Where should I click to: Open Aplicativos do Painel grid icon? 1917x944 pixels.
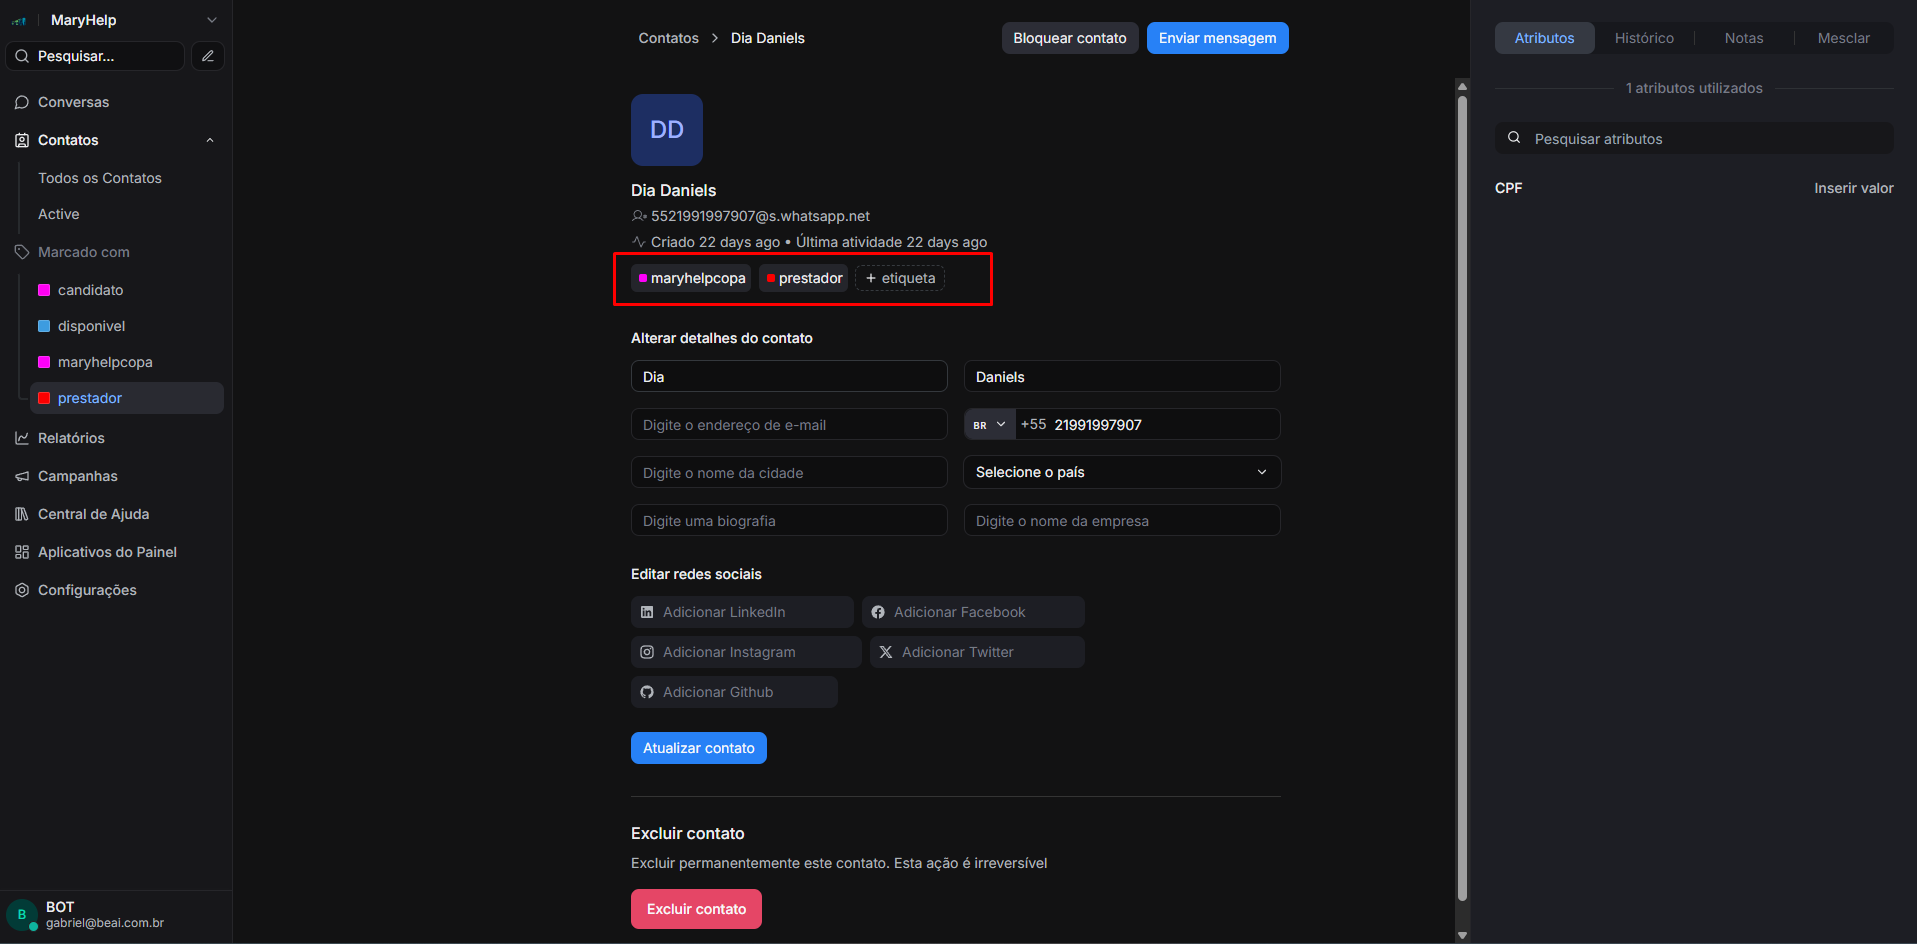(22, 552)
